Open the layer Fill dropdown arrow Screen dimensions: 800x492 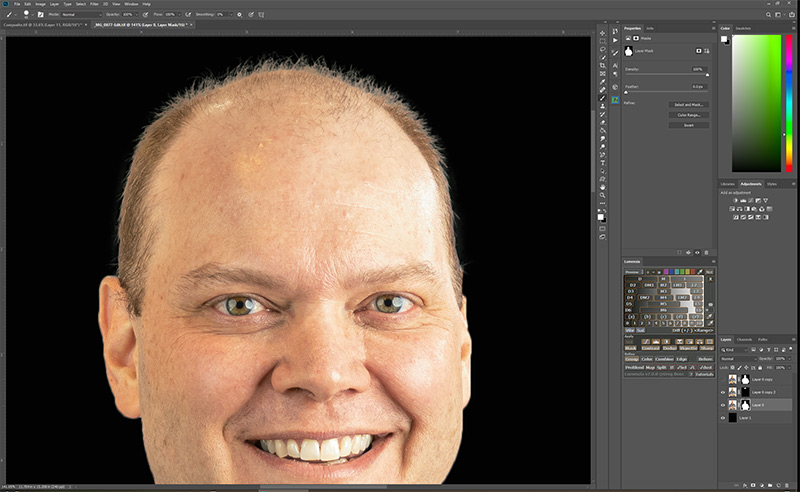[789, 367]
